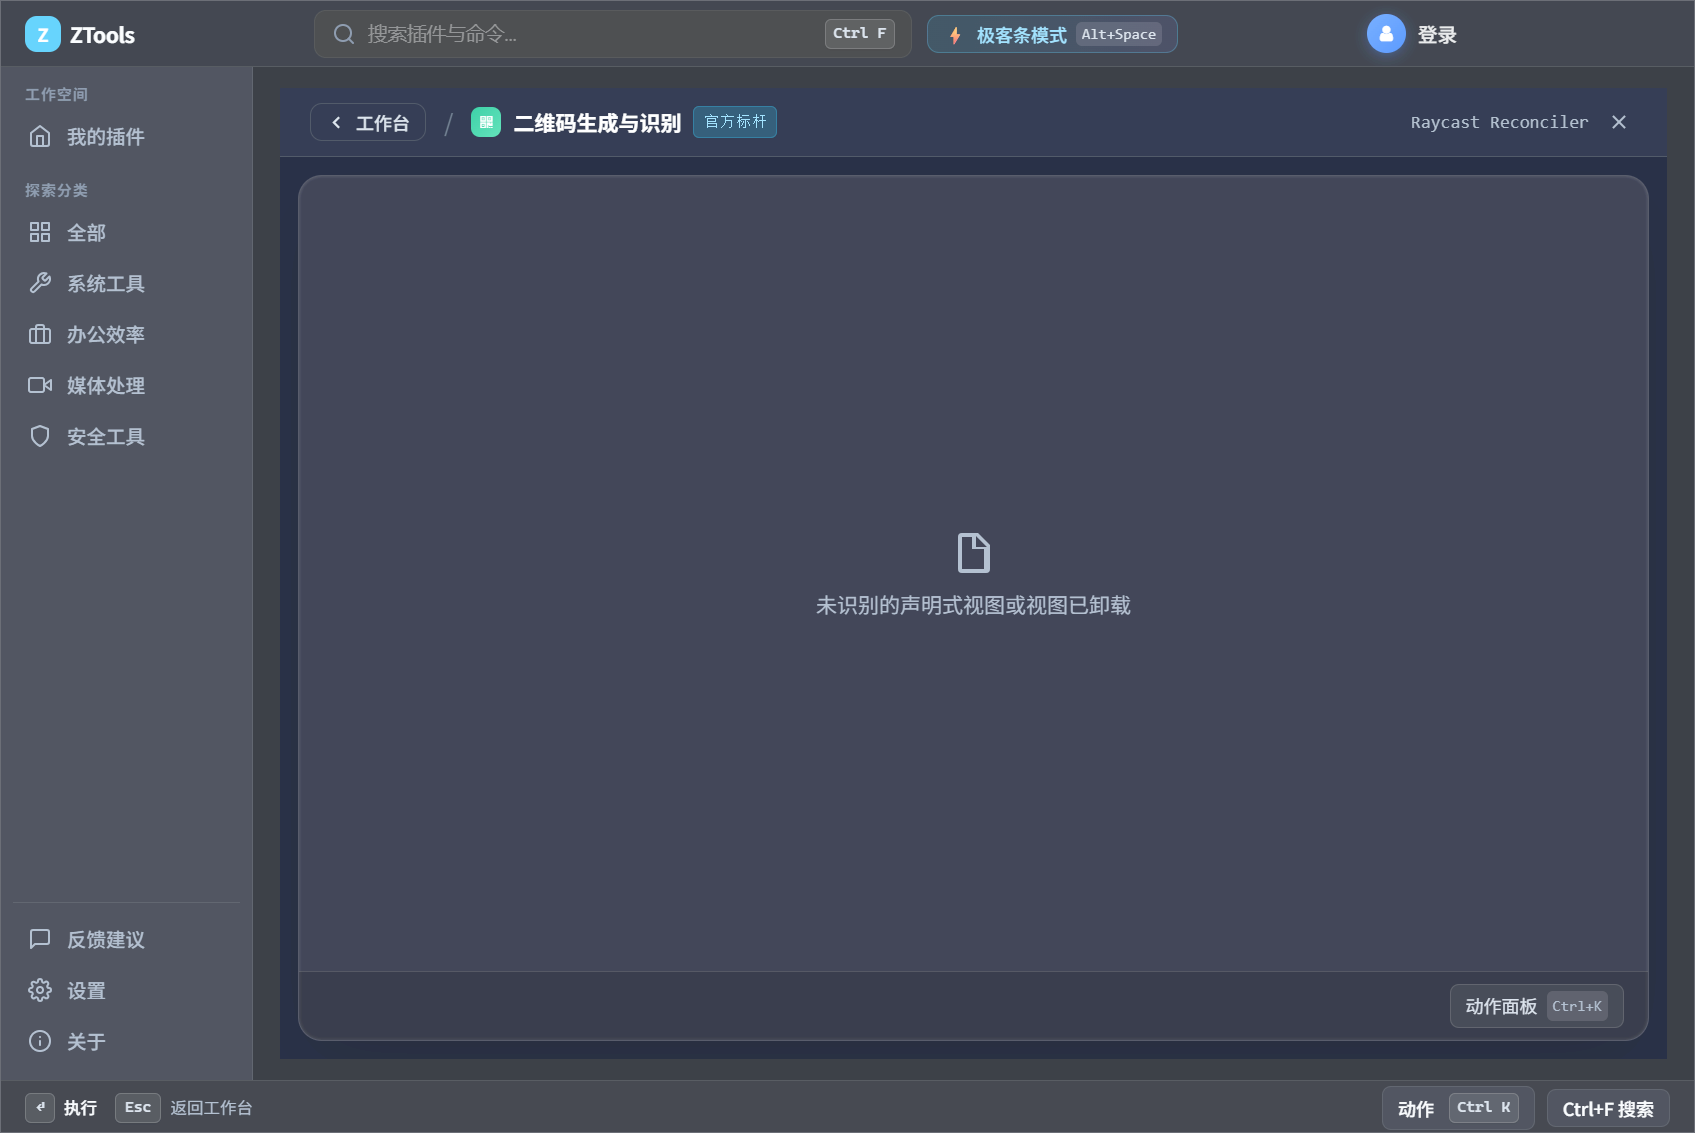Click the wrench icon beside 系统工具
This screenshot has height=1133, width=1695.
click(x=40, y=284)
